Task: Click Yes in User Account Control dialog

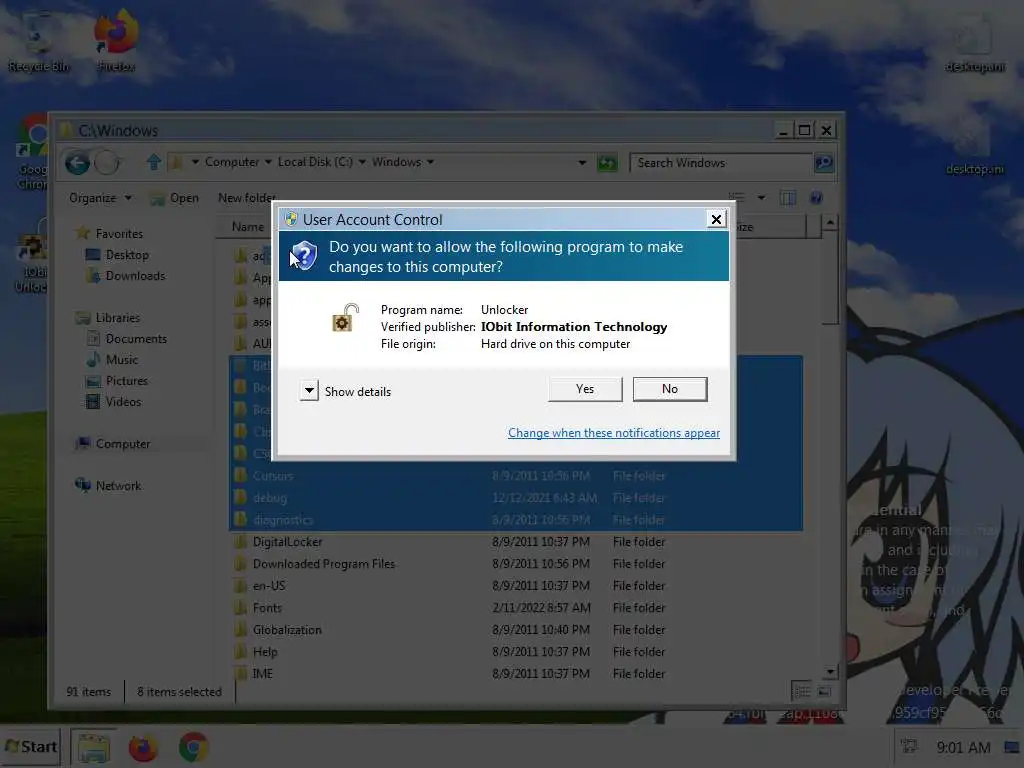Action: pos(585,389)
